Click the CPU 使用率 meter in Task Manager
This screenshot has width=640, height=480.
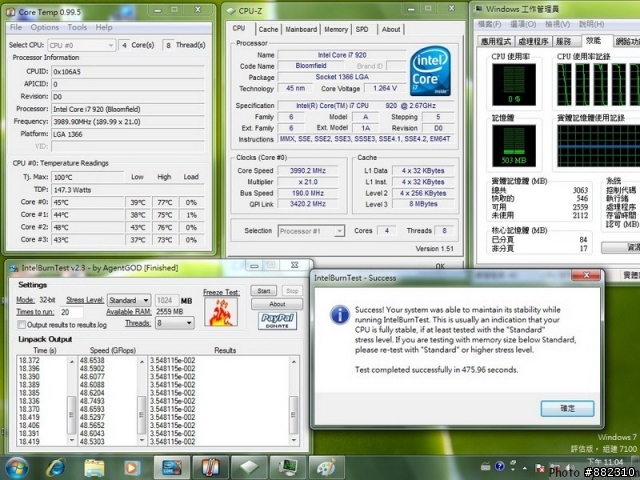pyautogui.click(x=514, y=84)
